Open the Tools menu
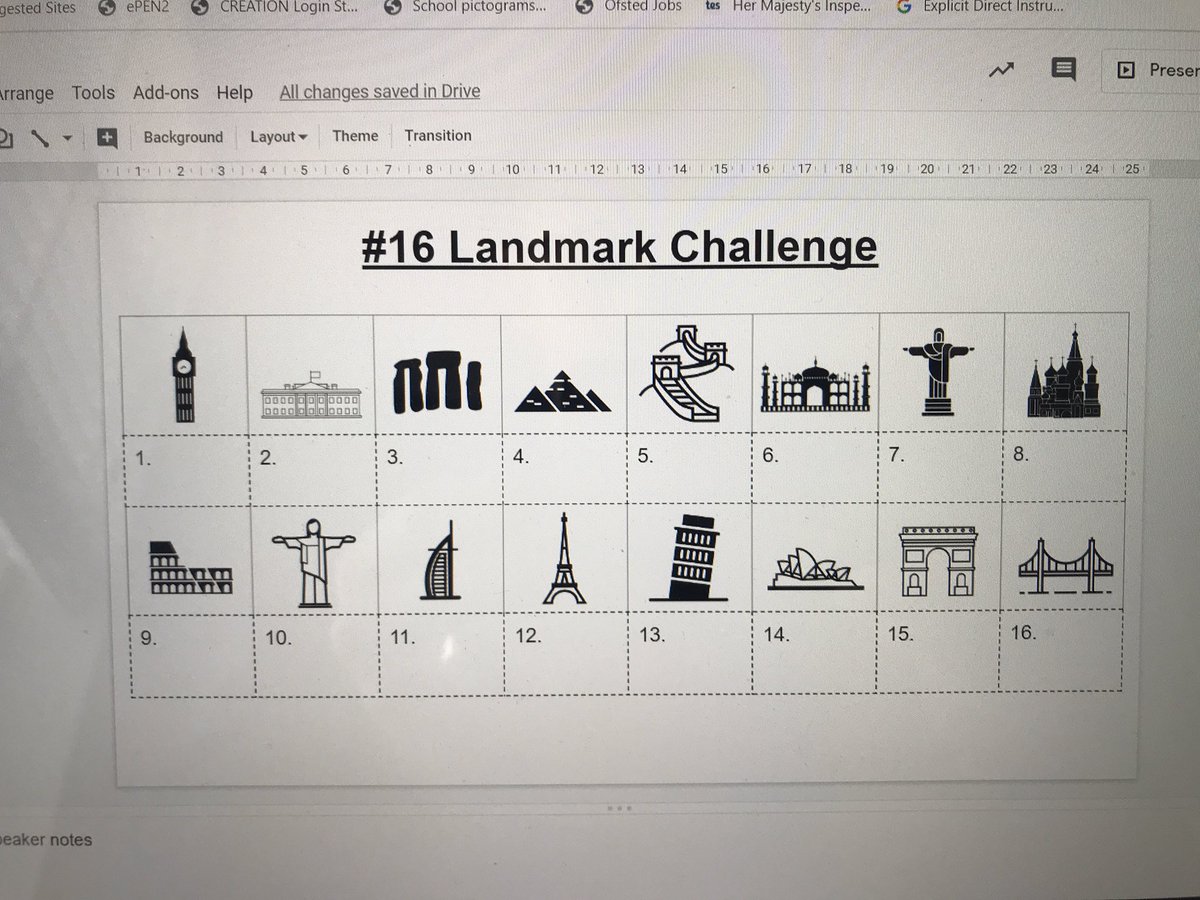The image size is (1200, 900). pos(93,92)
